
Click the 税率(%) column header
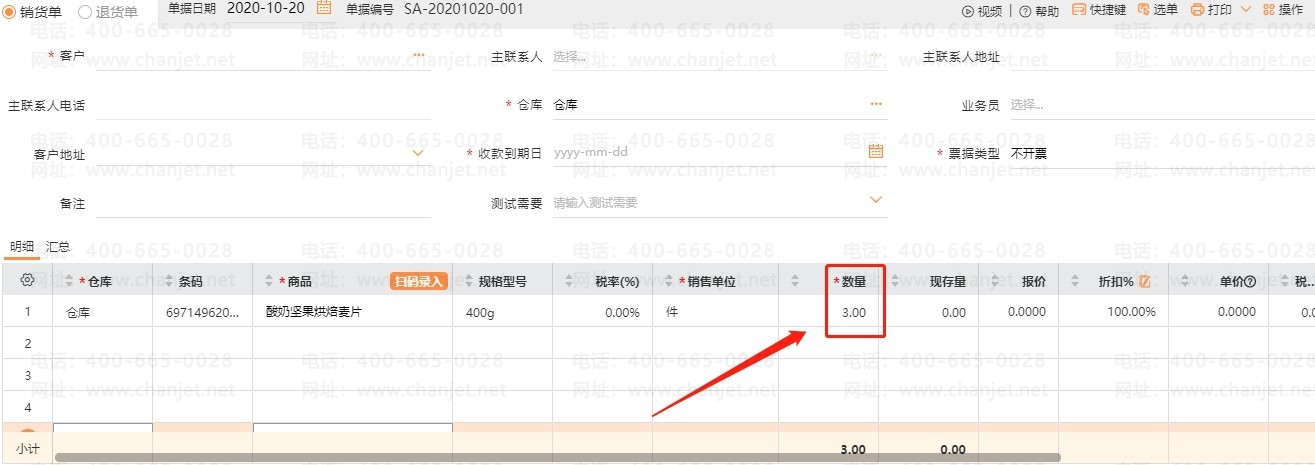(603, 282)
